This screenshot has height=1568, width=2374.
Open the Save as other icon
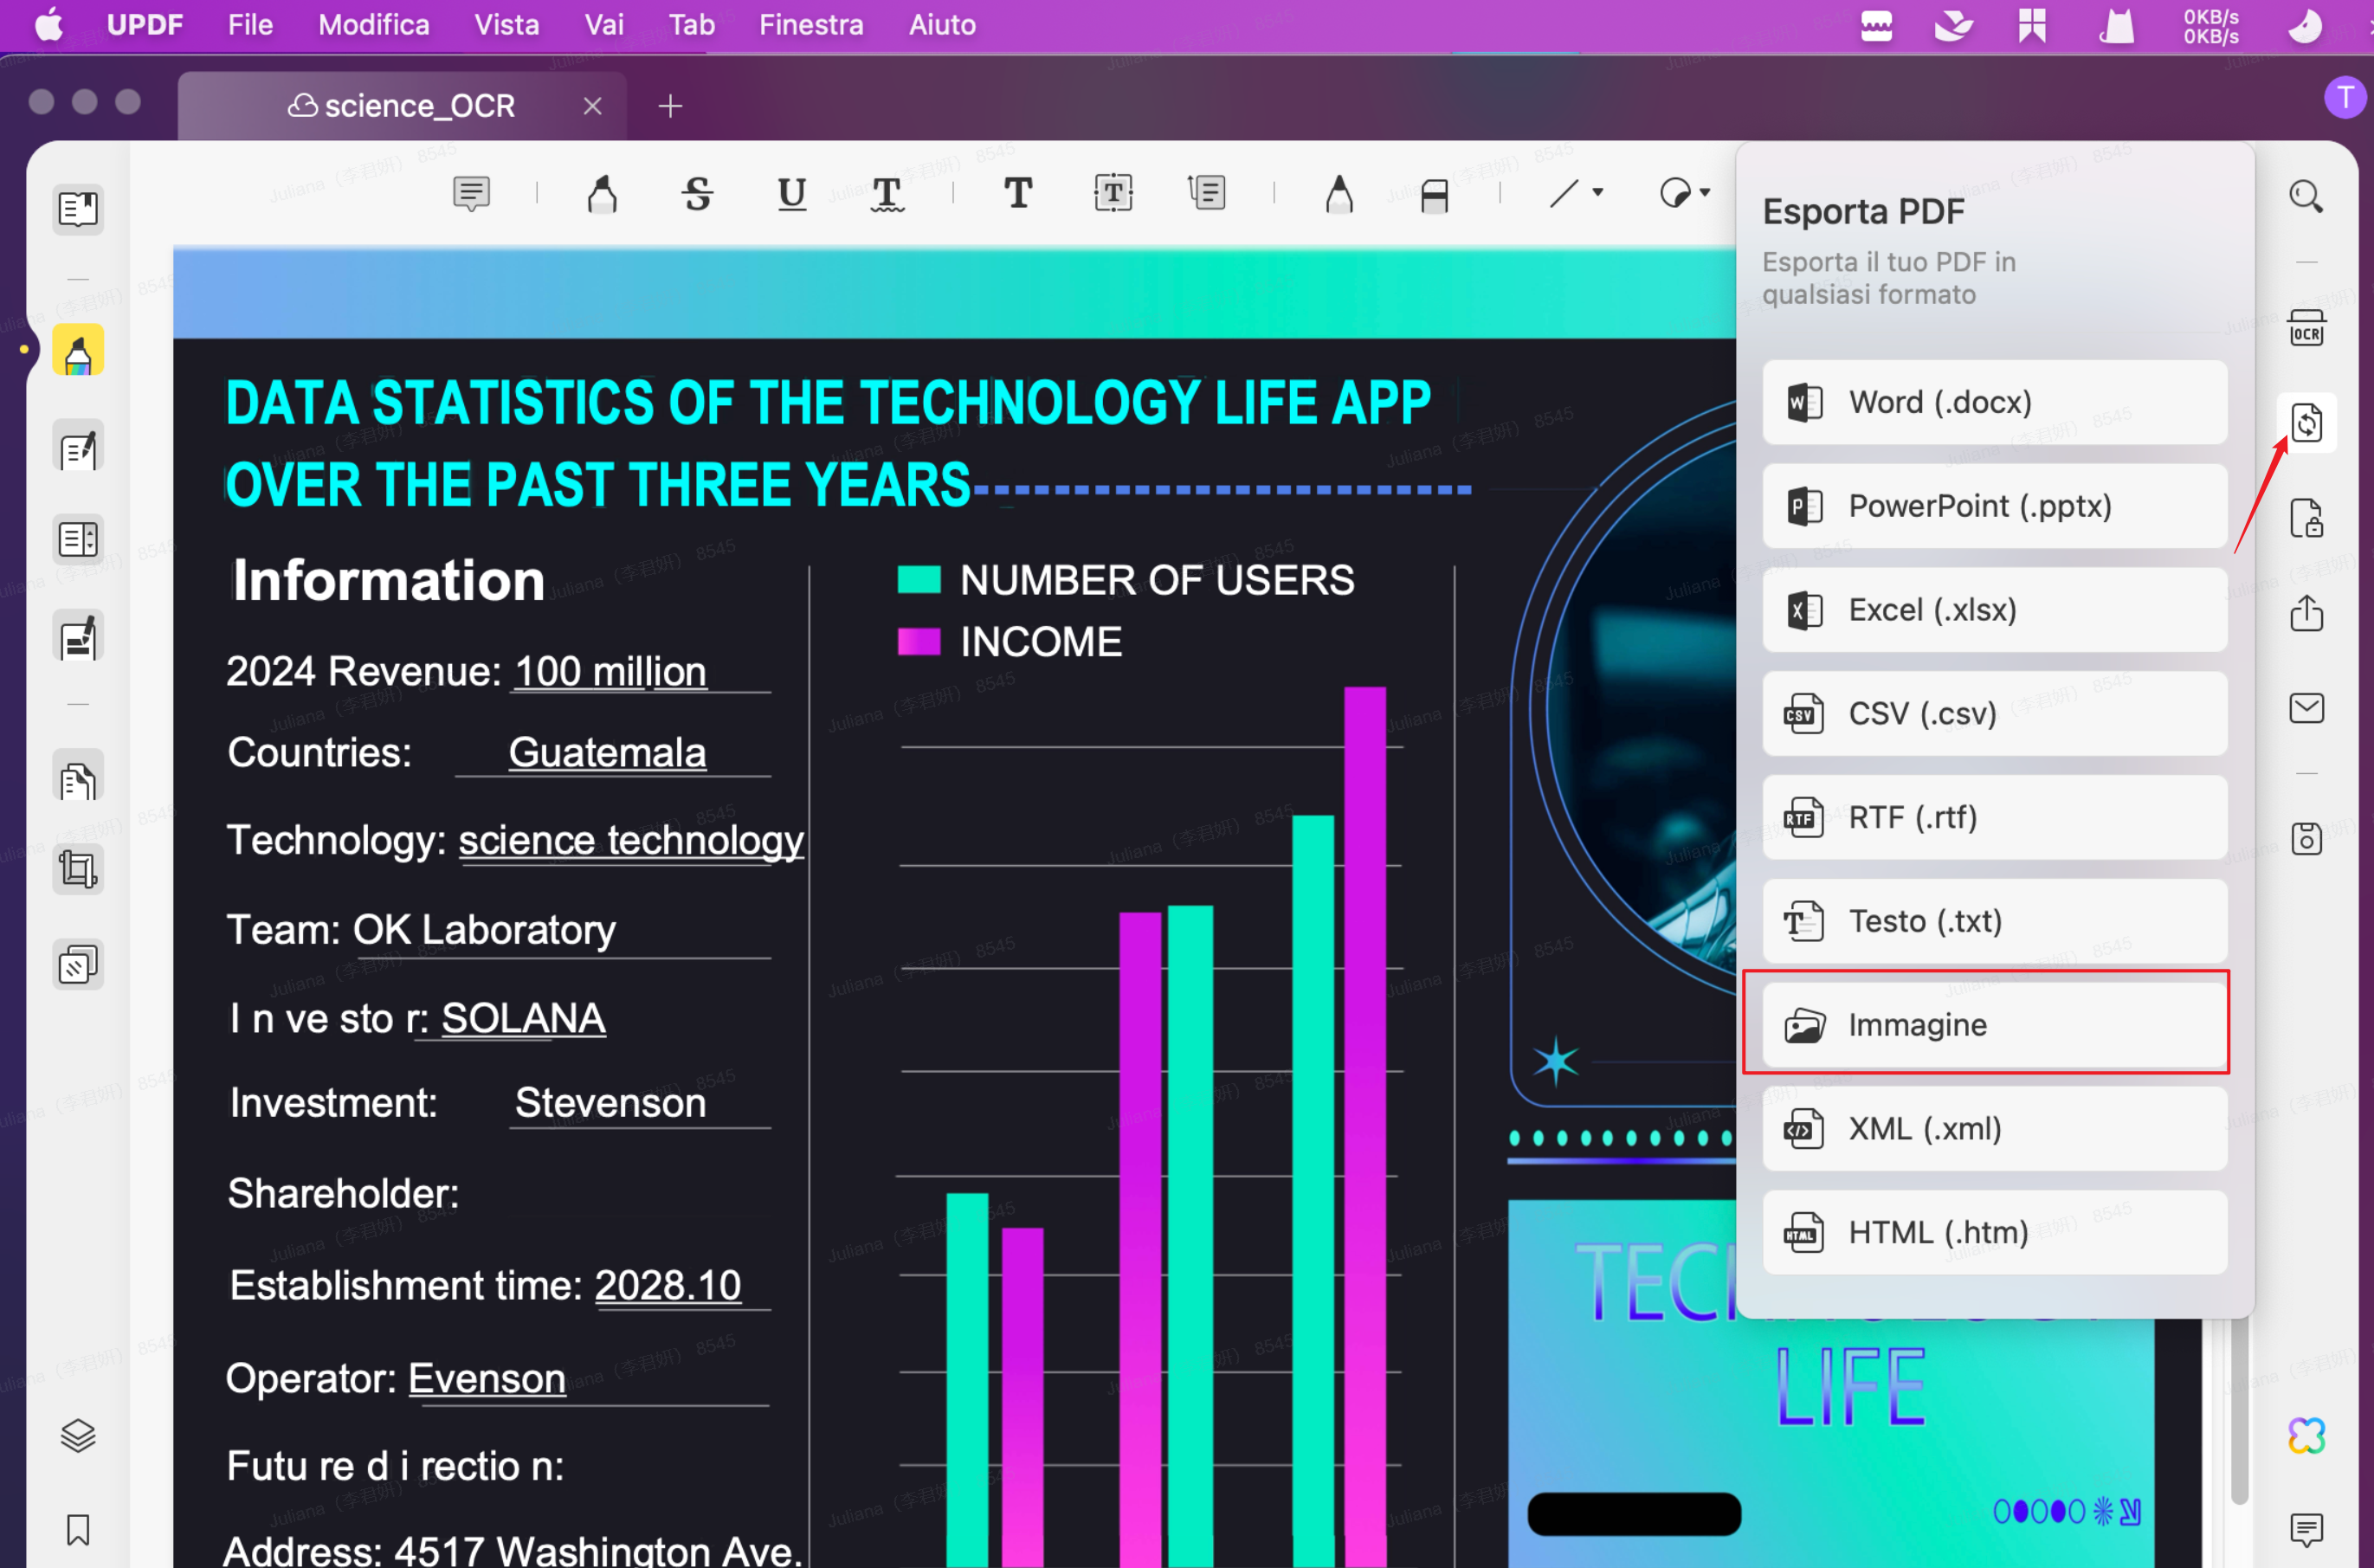pos(2306,839)
